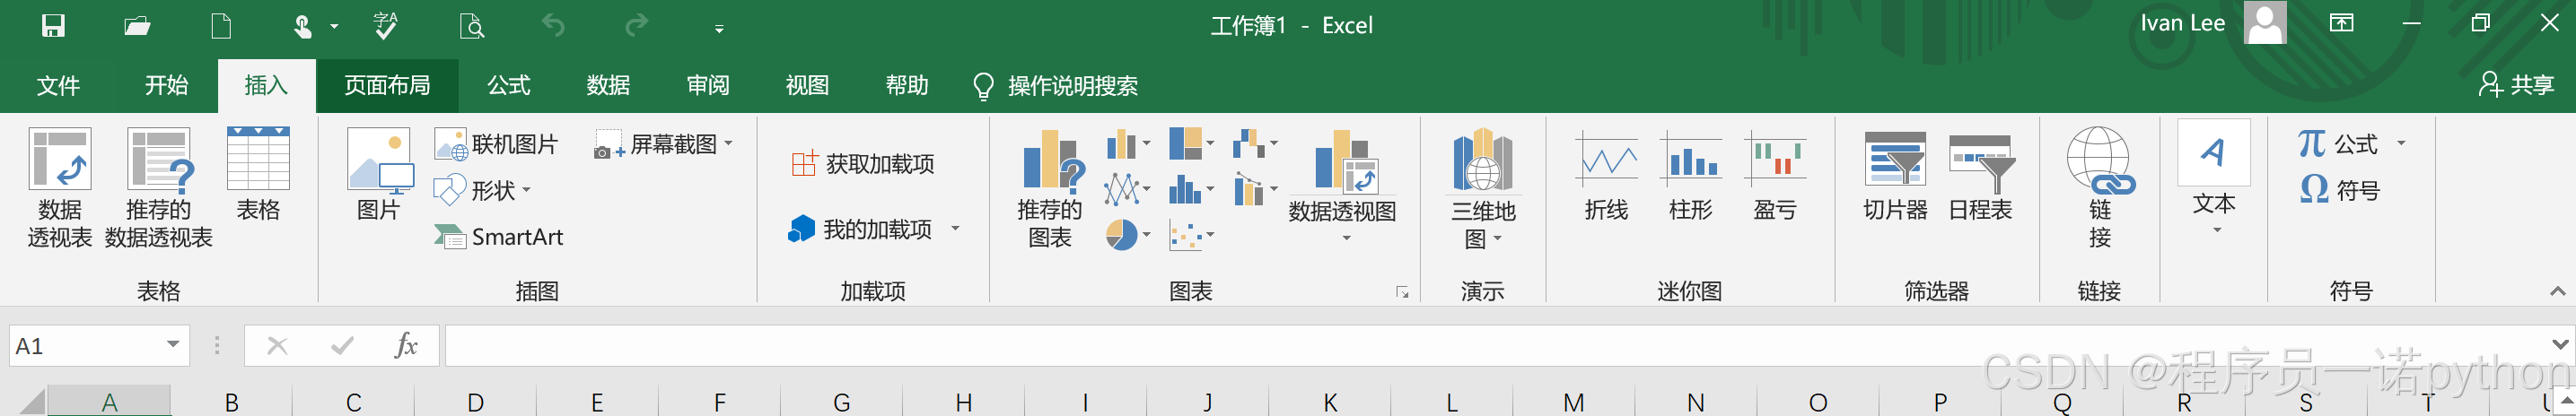Image resolution: width=2576 pixels, height=416 pixels.
Task: Click the Open folder icon in quick access toolbar
Action: 137,25
